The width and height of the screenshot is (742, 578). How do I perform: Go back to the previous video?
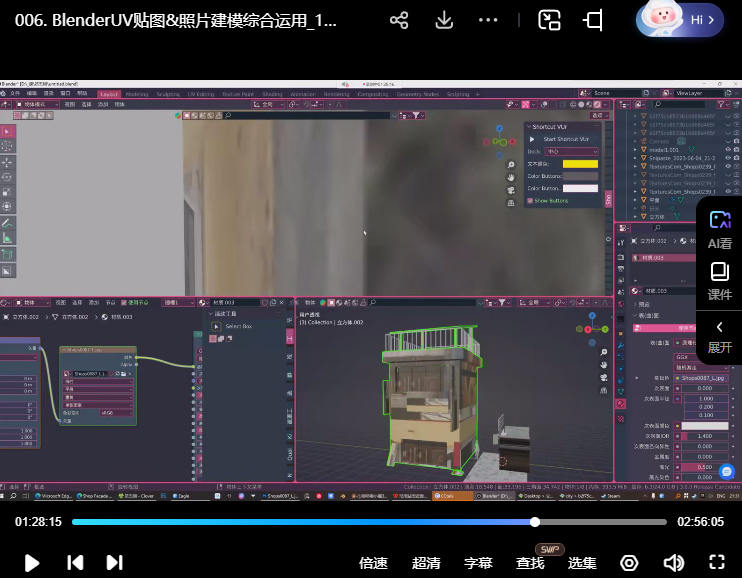tap(75, 562)
